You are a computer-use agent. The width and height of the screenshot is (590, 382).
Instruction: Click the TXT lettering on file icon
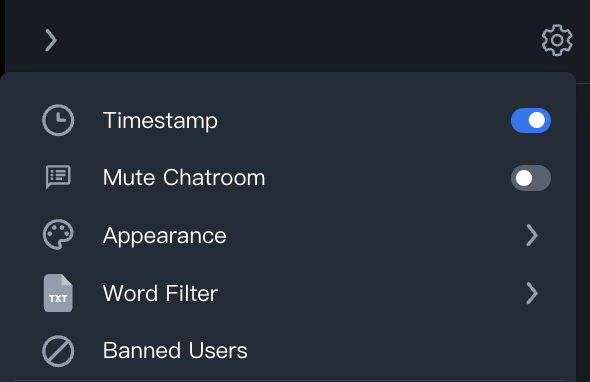click(58, 299)
